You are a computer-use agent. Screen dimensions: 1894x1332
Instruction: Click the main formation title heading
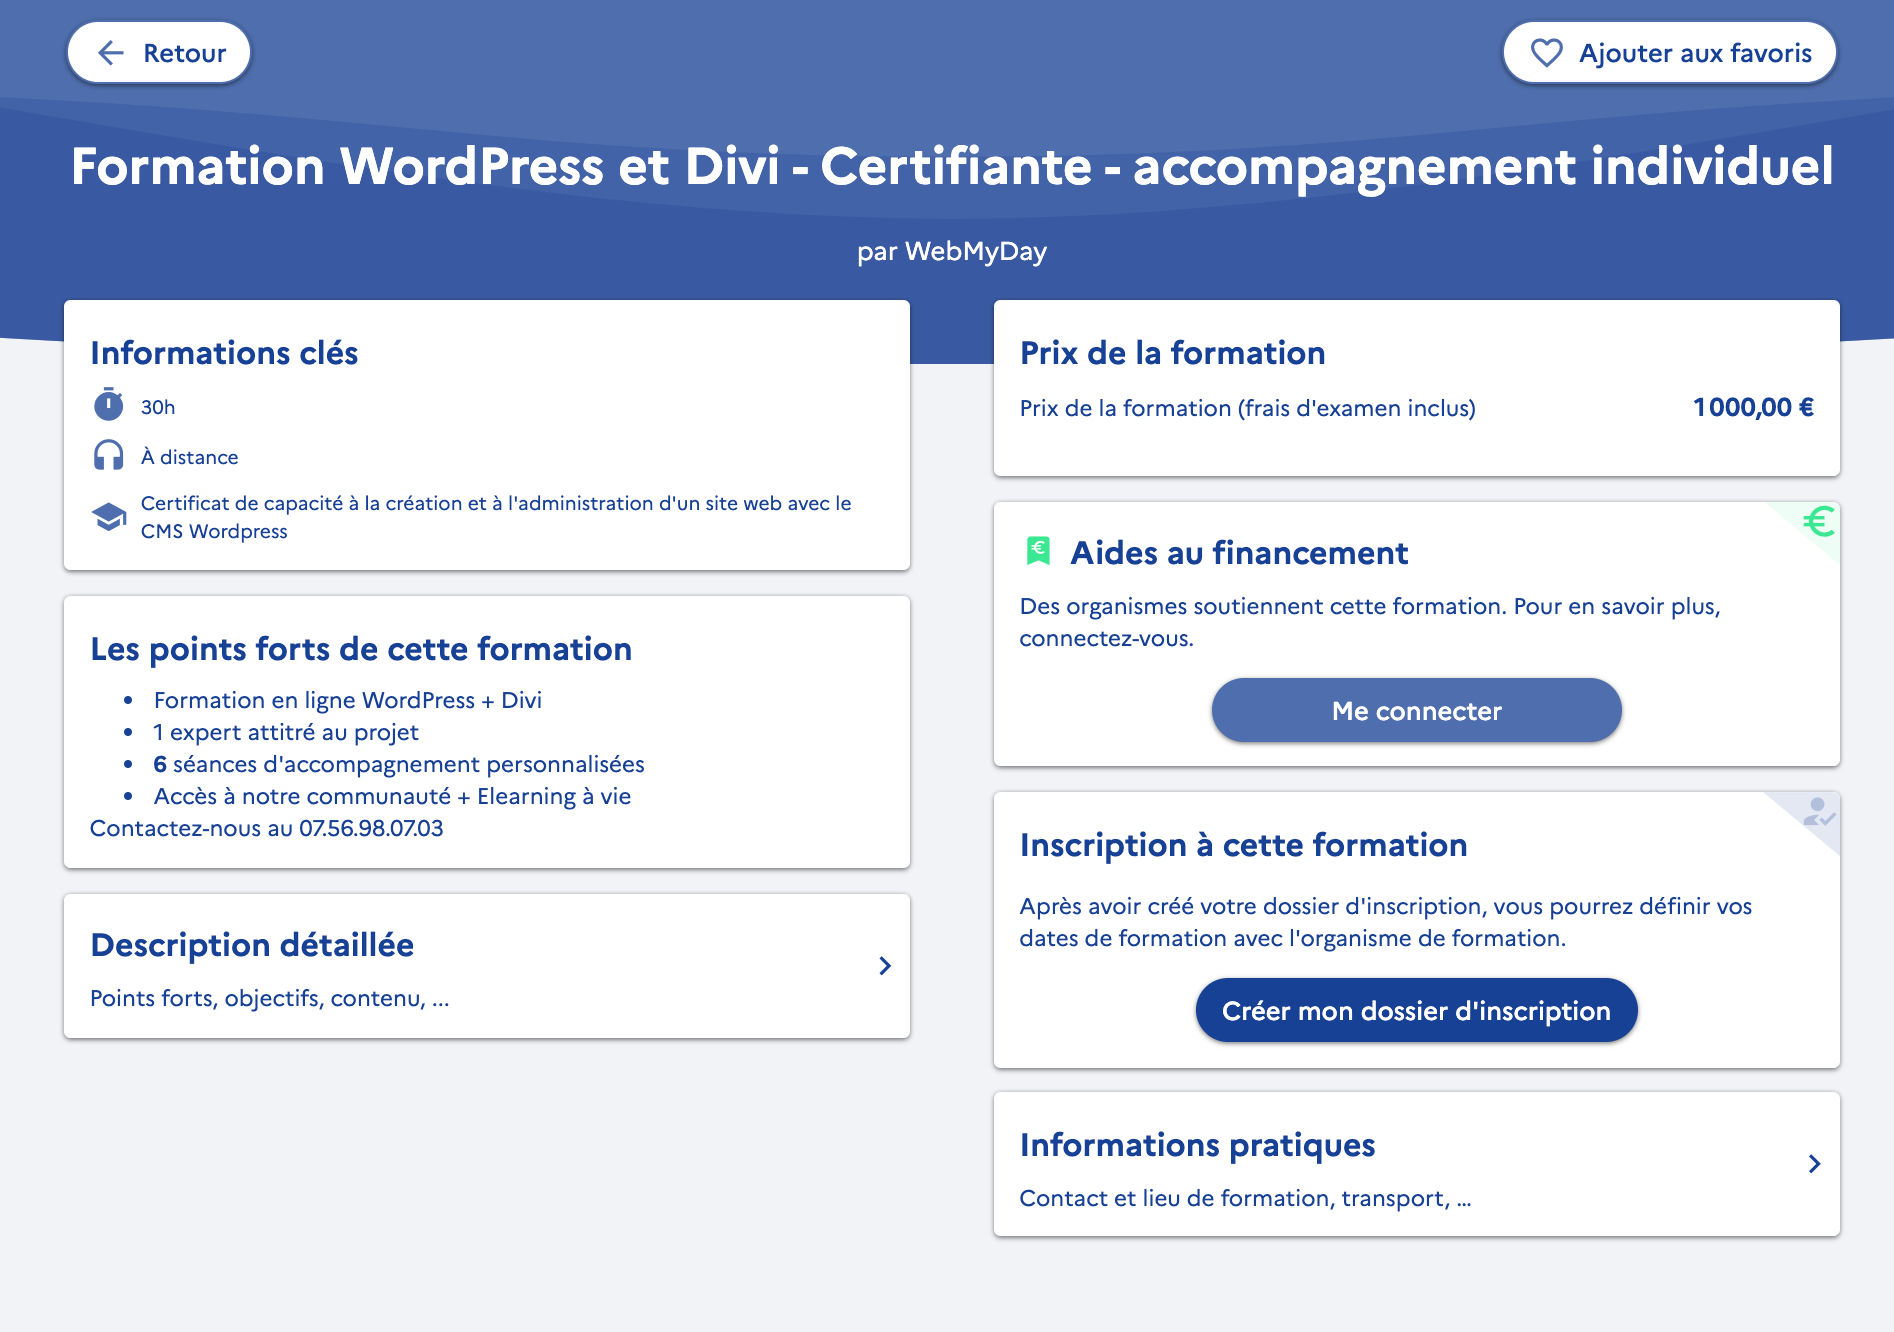[952, 166]
